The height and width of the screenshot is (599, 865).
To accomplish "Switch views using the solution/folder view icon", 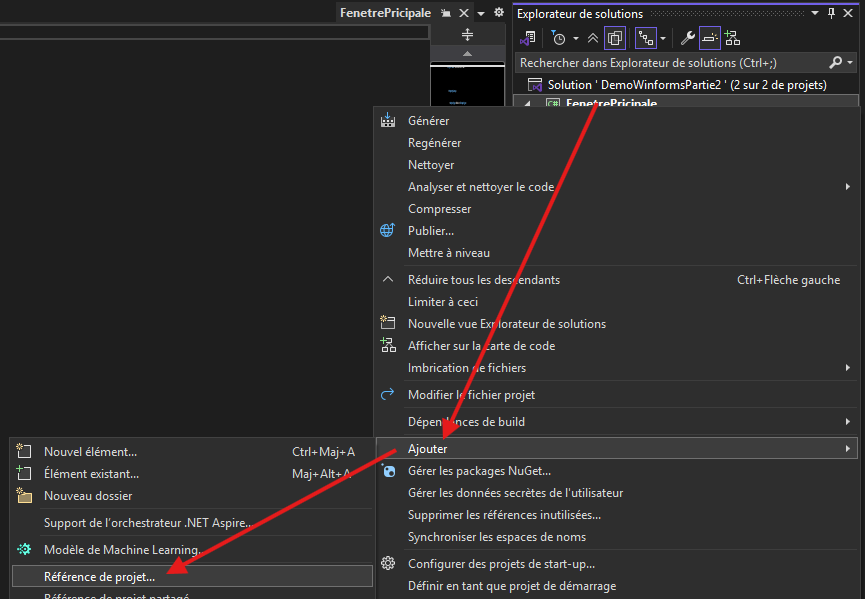I will [527, 38].
